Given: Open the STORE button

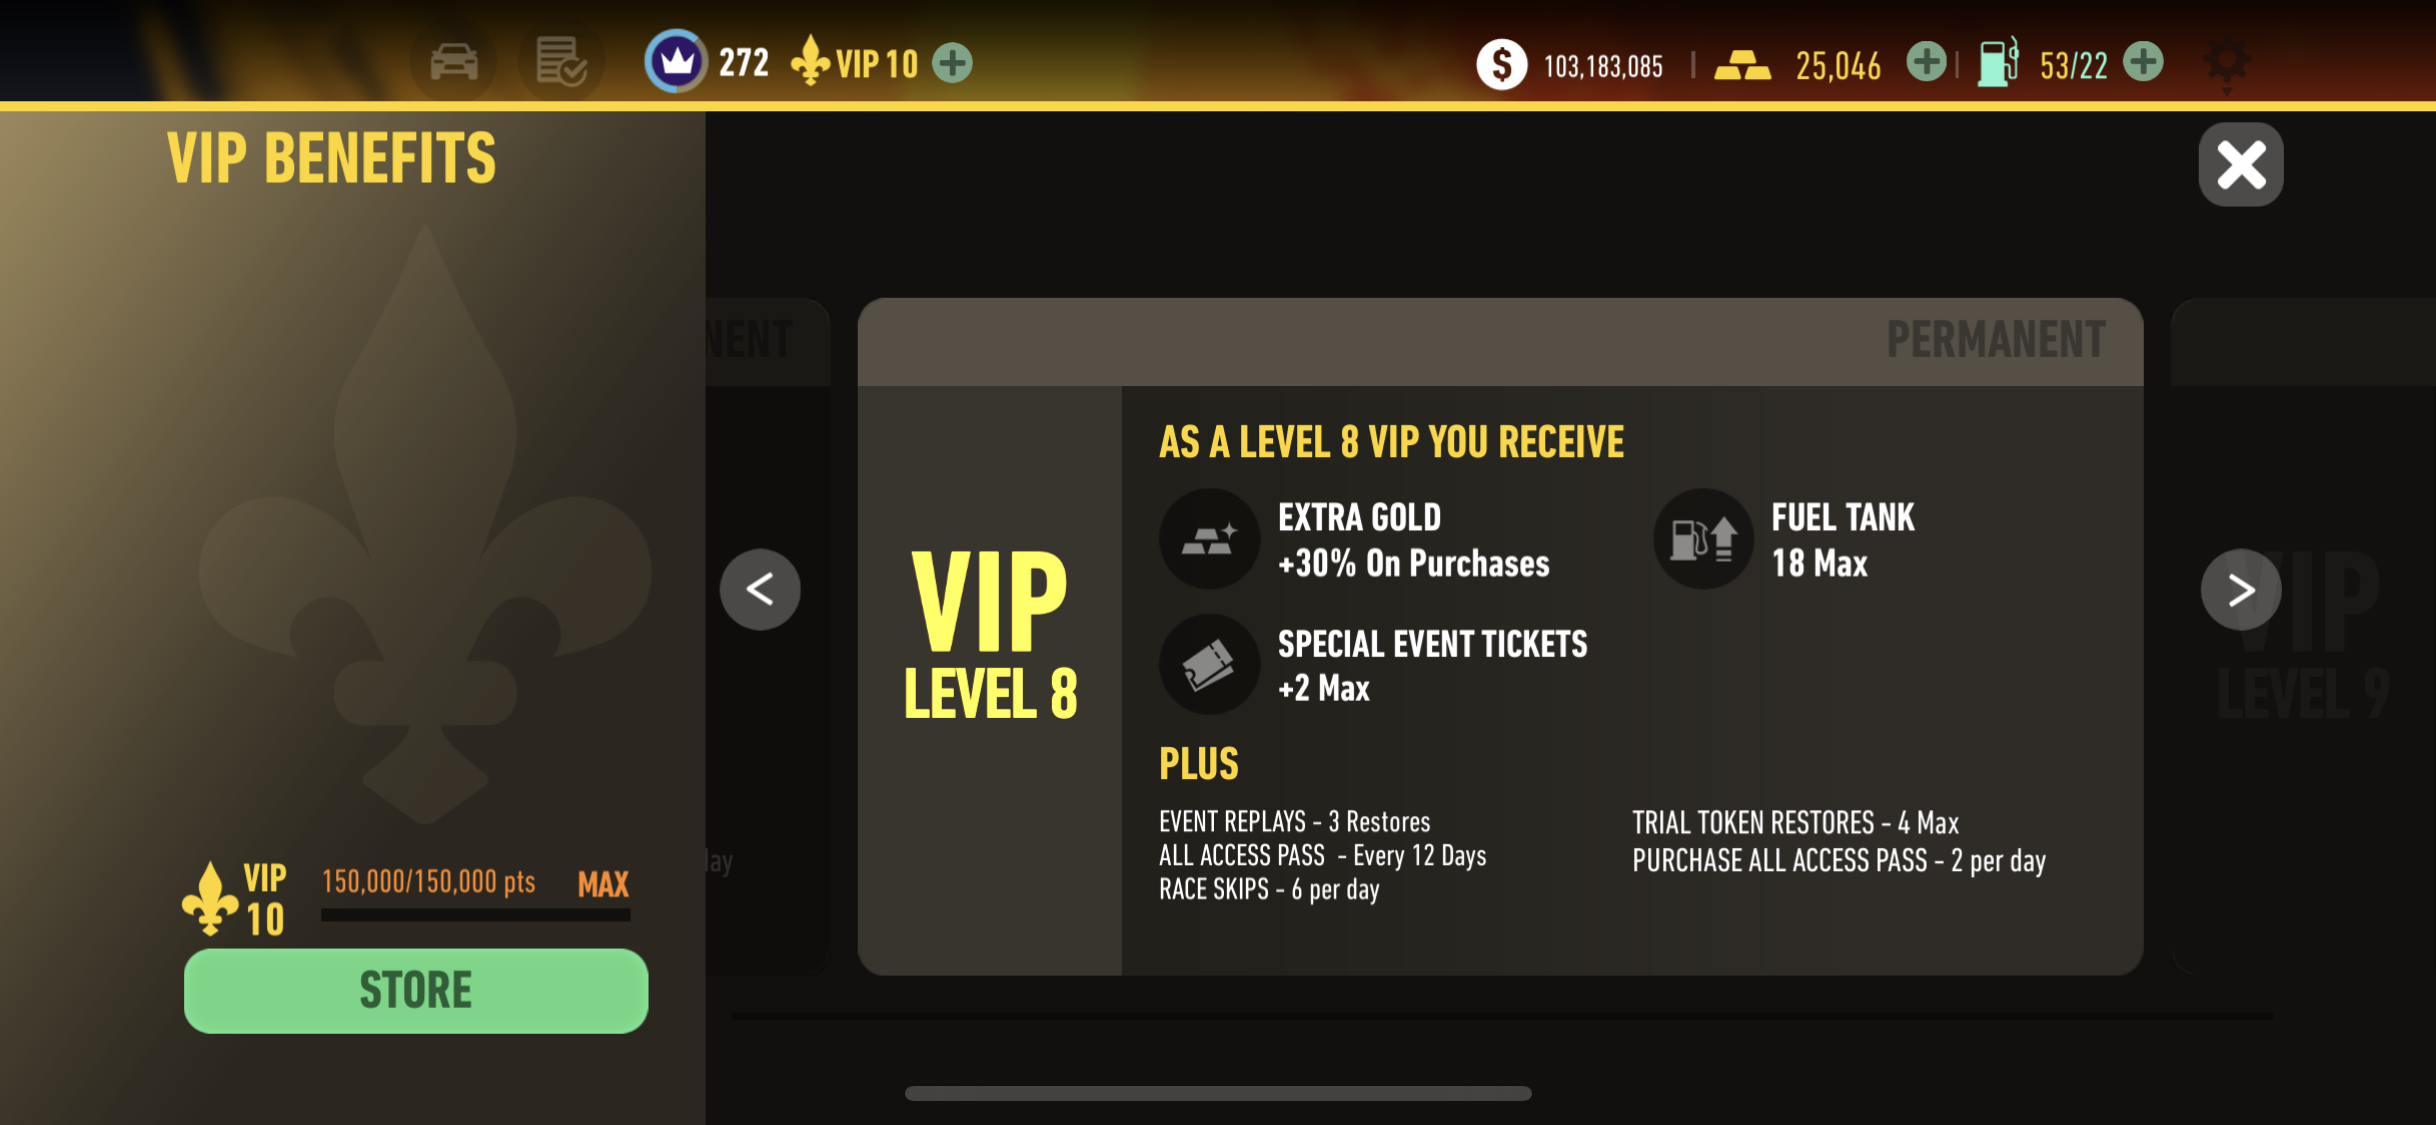Looking at the screenshot, I should point(416,990).
